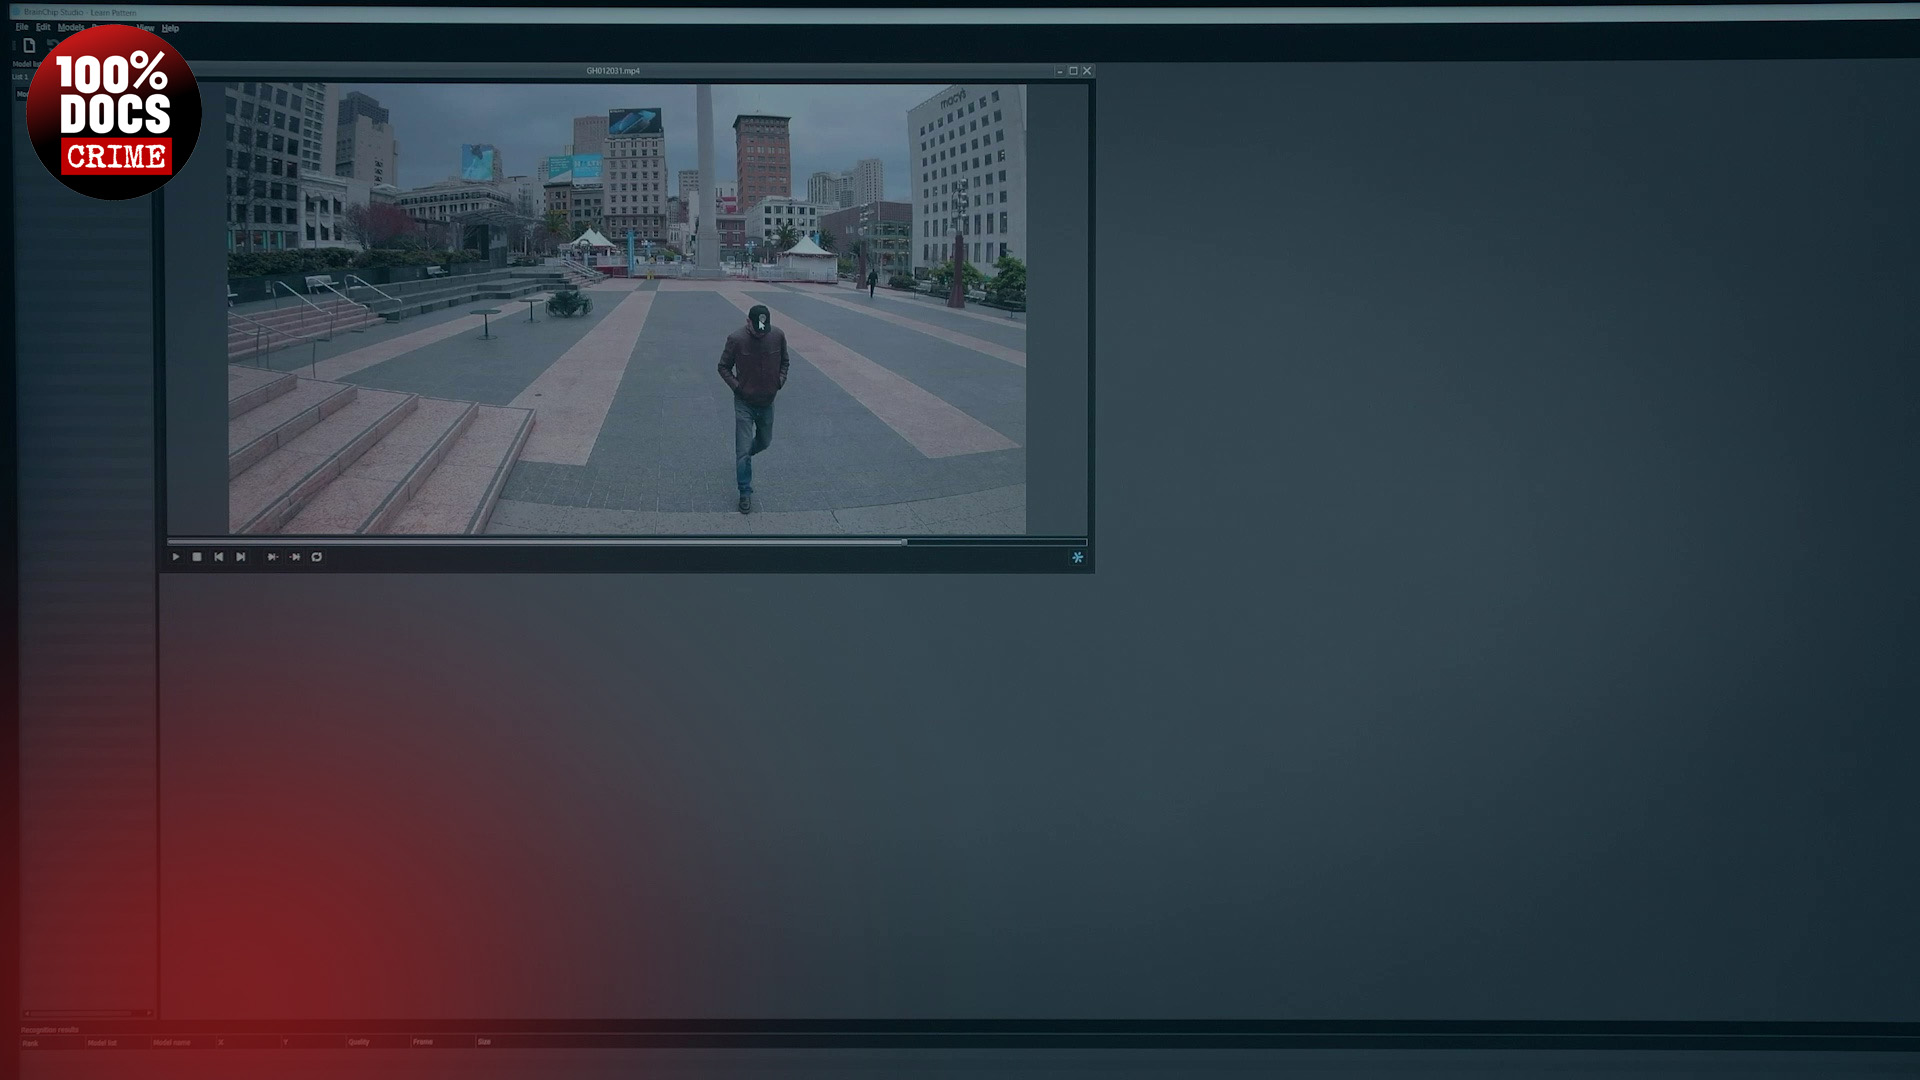Set the end marker on timeline
Viewport: 1920px width, 1080px height.
295,557
